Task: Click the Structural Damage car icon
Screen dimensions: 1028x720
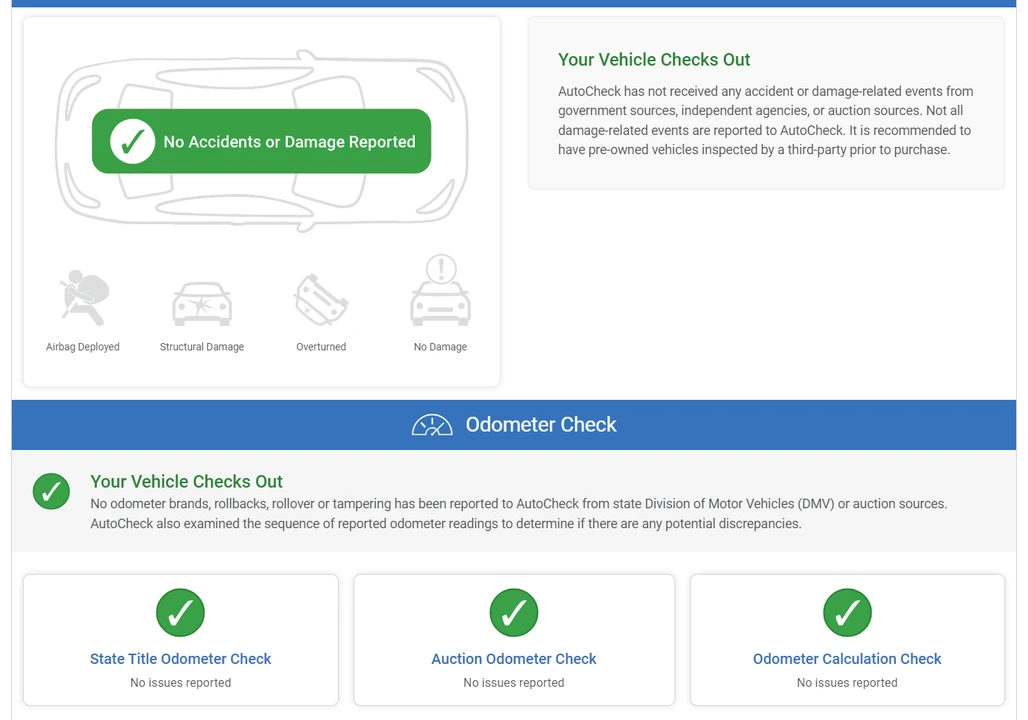Action: click(x=202, y=304)
